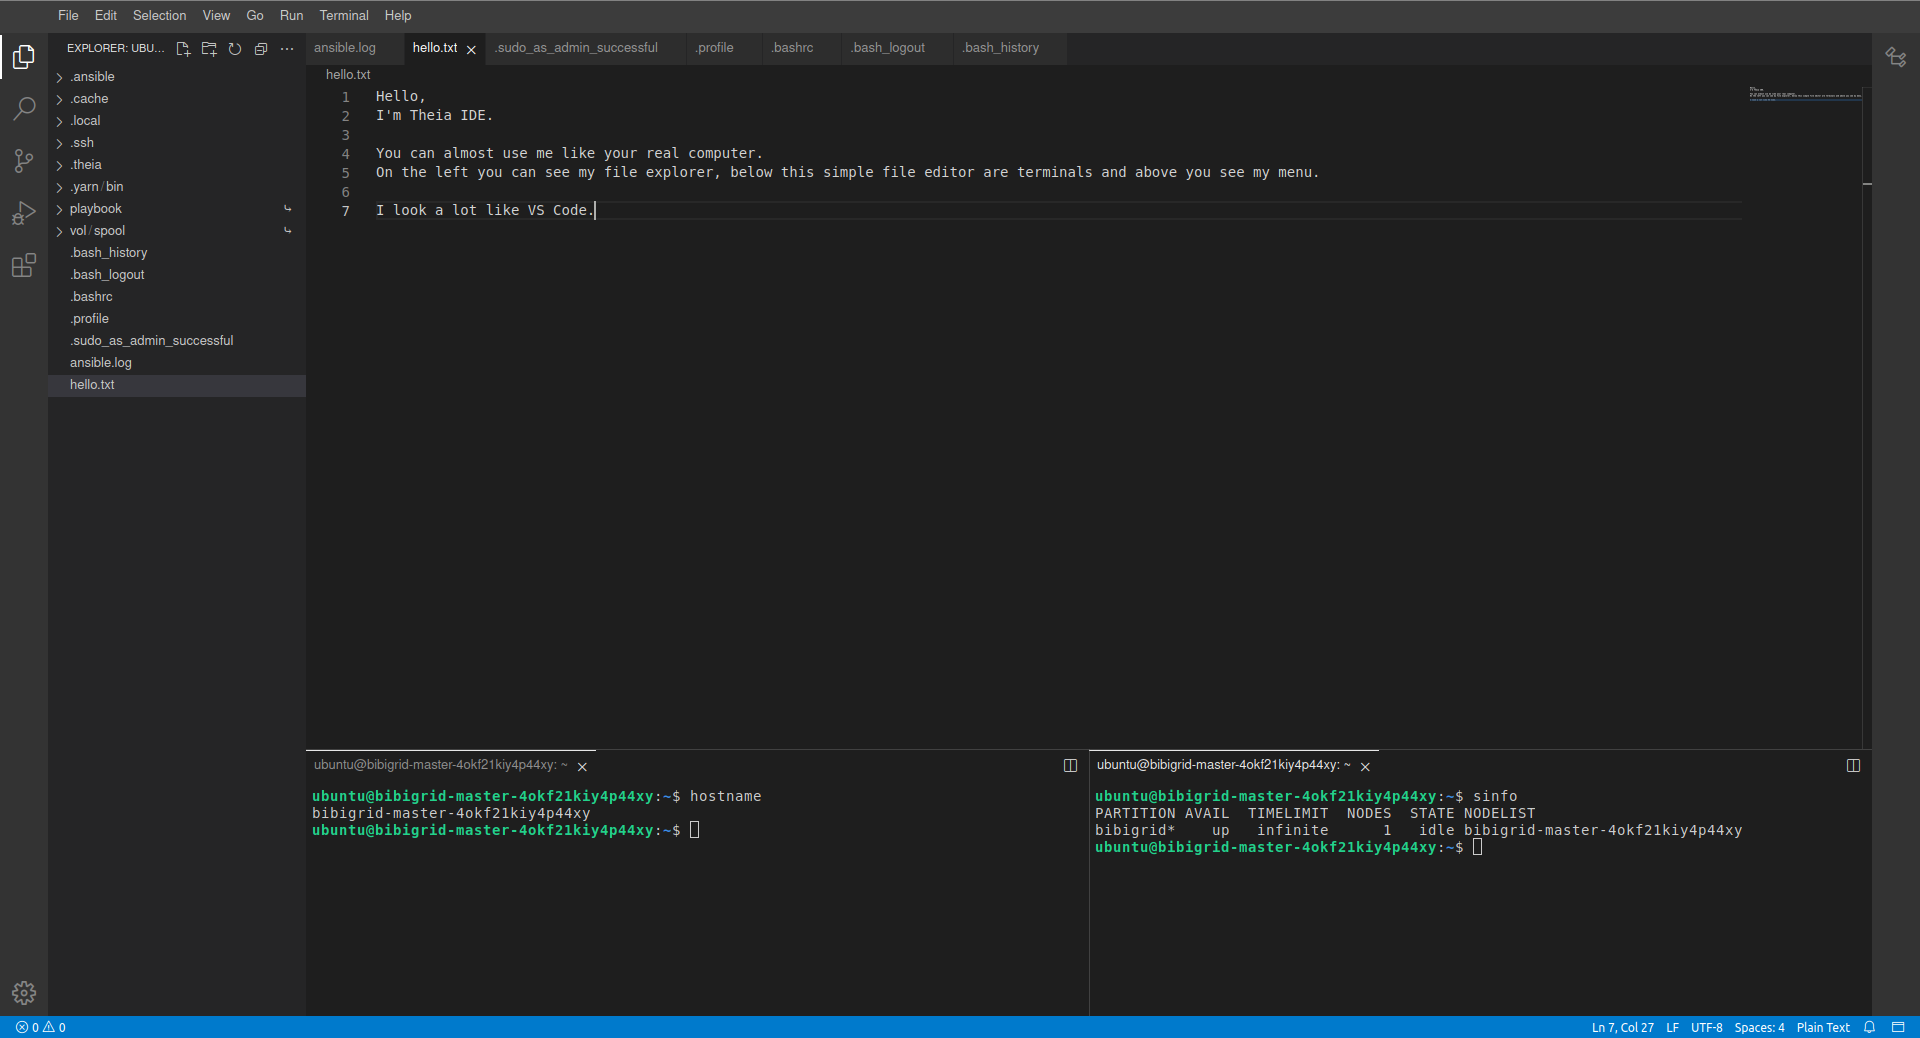Open the Extensions view
This screenshot has width=1920, height=1038.
tap(24, 266)
